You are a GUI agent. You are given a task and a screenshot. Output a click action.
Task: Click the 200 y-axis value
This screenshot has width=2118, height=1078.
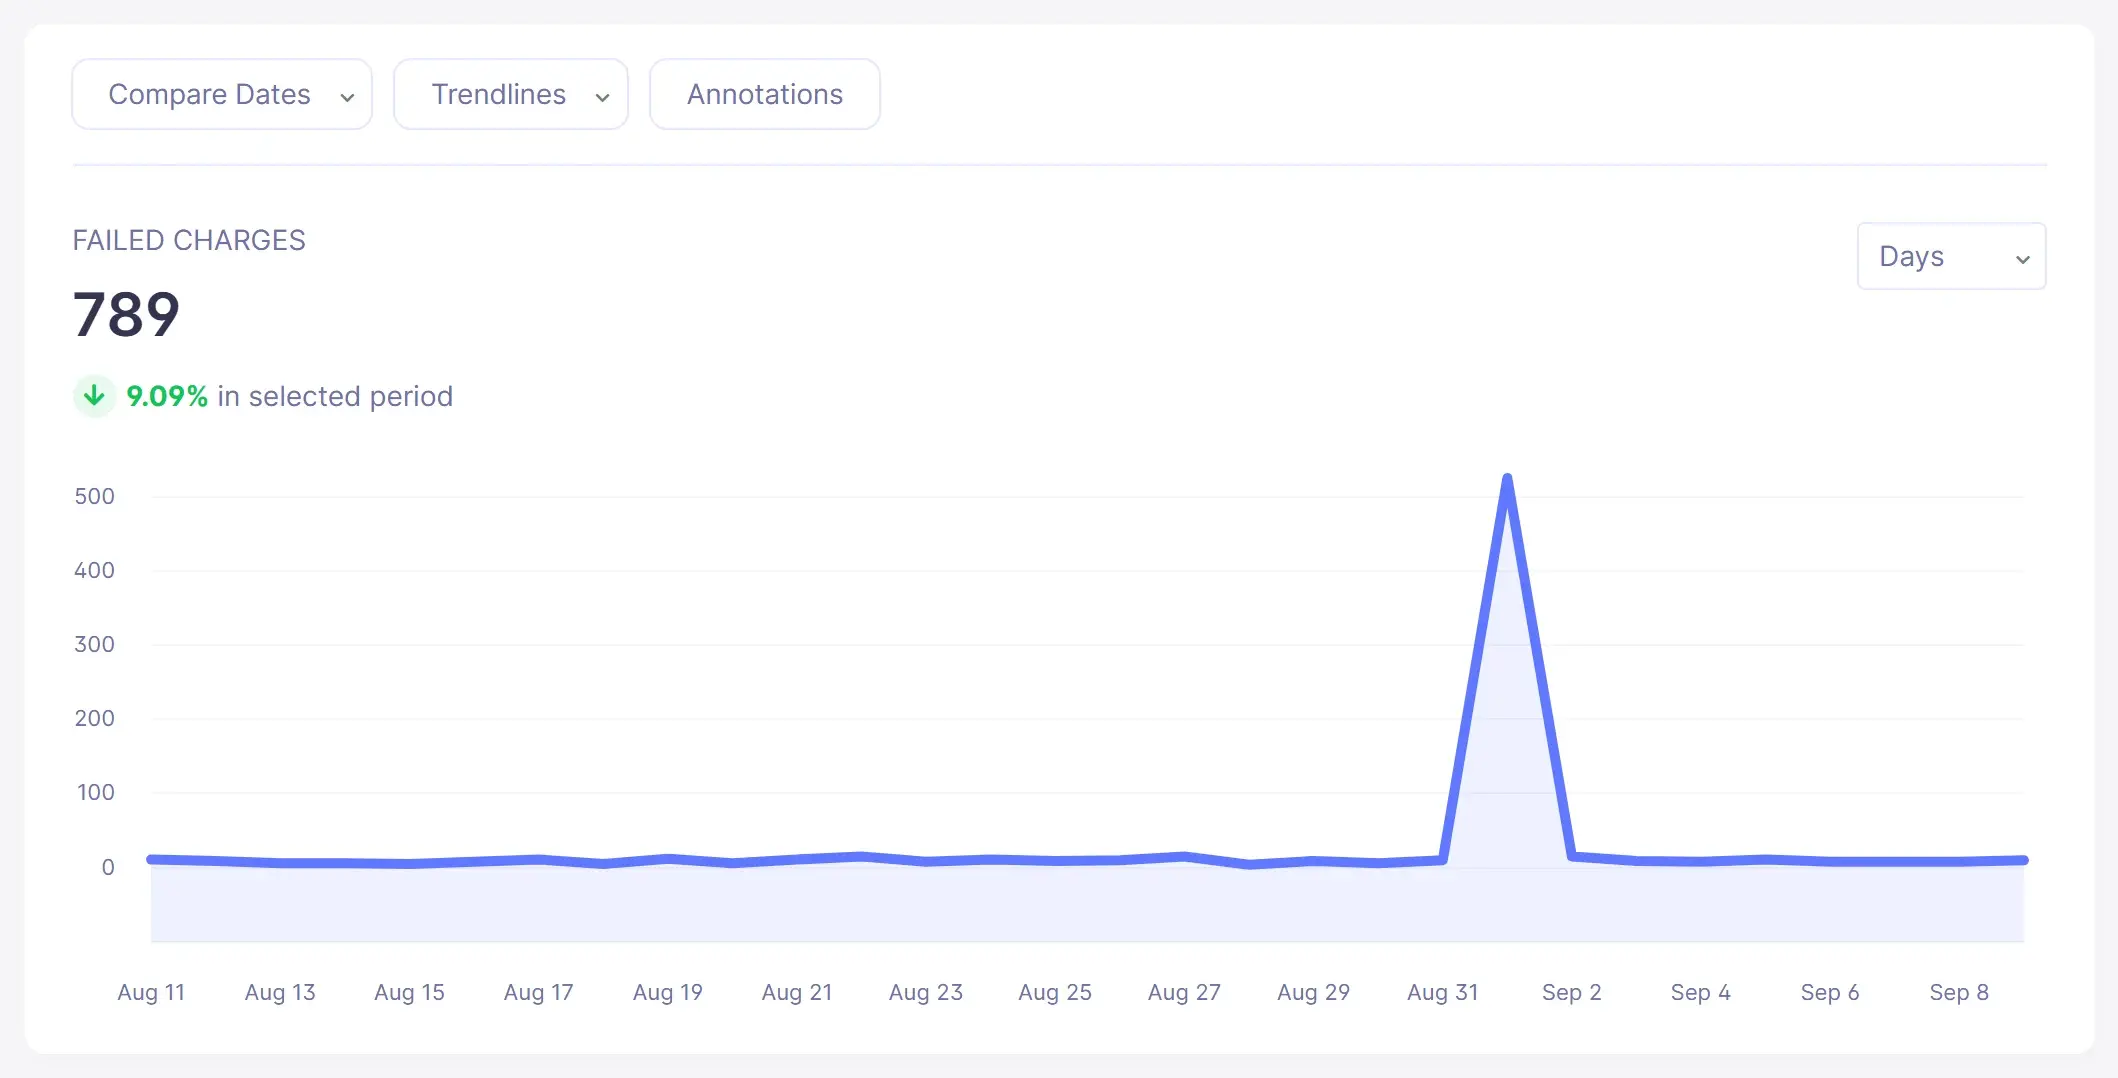[x=95, y=718]
